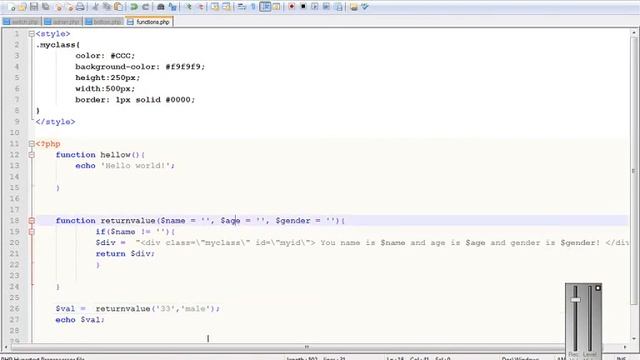Image resolution: width=640 pixels, height=360 pixels.
Task: Click on "return $div;" statement
Action: click(x=125, y=254)
